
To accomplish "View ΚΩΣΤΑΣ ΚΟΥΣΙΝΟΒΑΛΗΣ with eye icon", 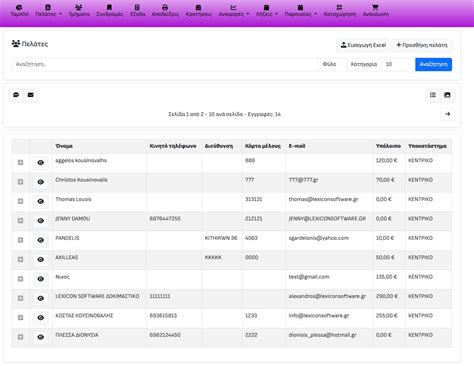I will pos(41,318).
